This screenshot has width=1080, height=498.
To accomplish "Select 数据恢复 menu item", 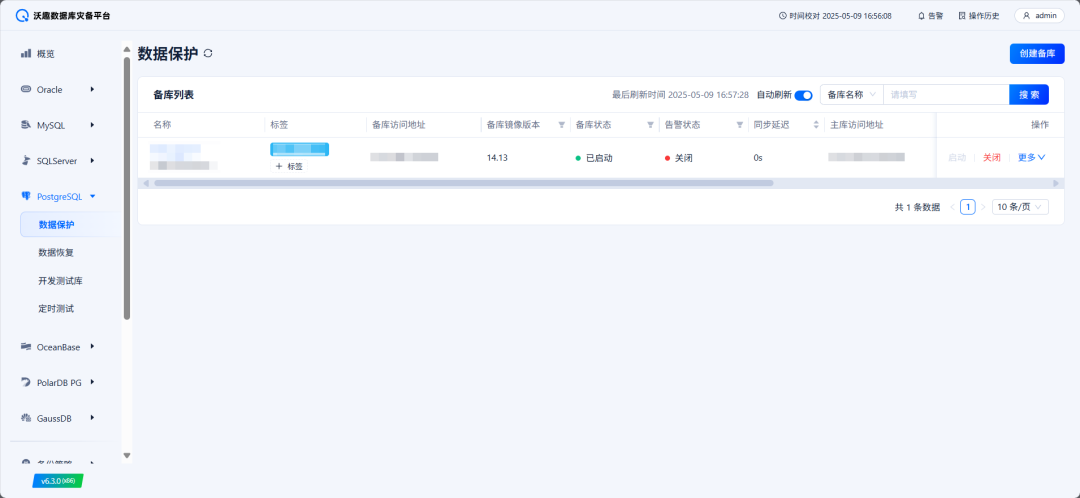I will pos(56,253).
